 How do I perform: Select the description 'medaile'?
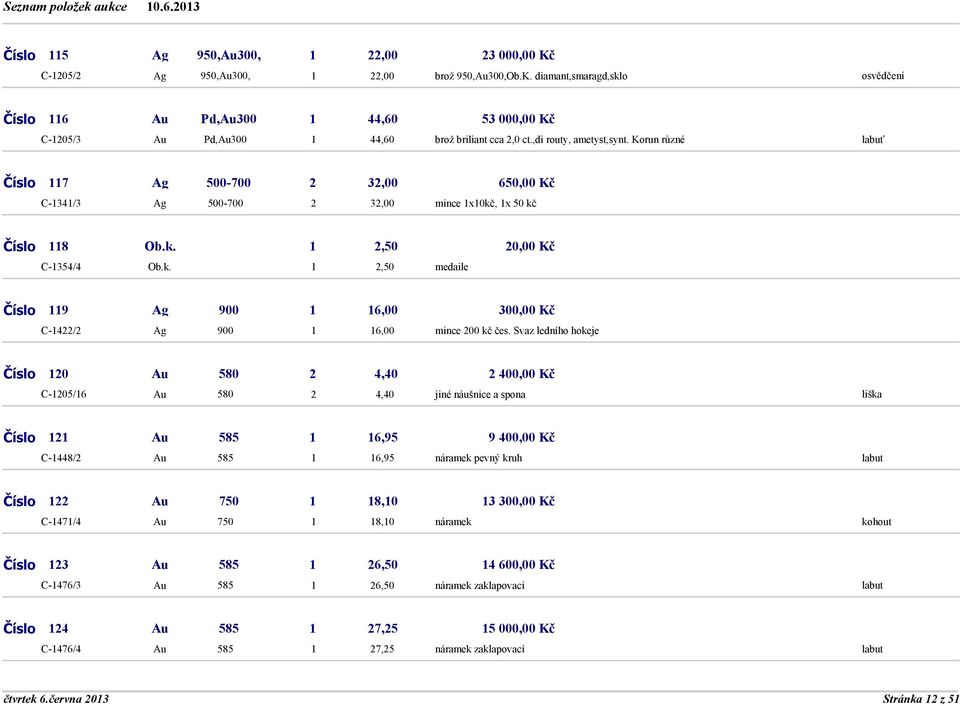tap(451, 267)
